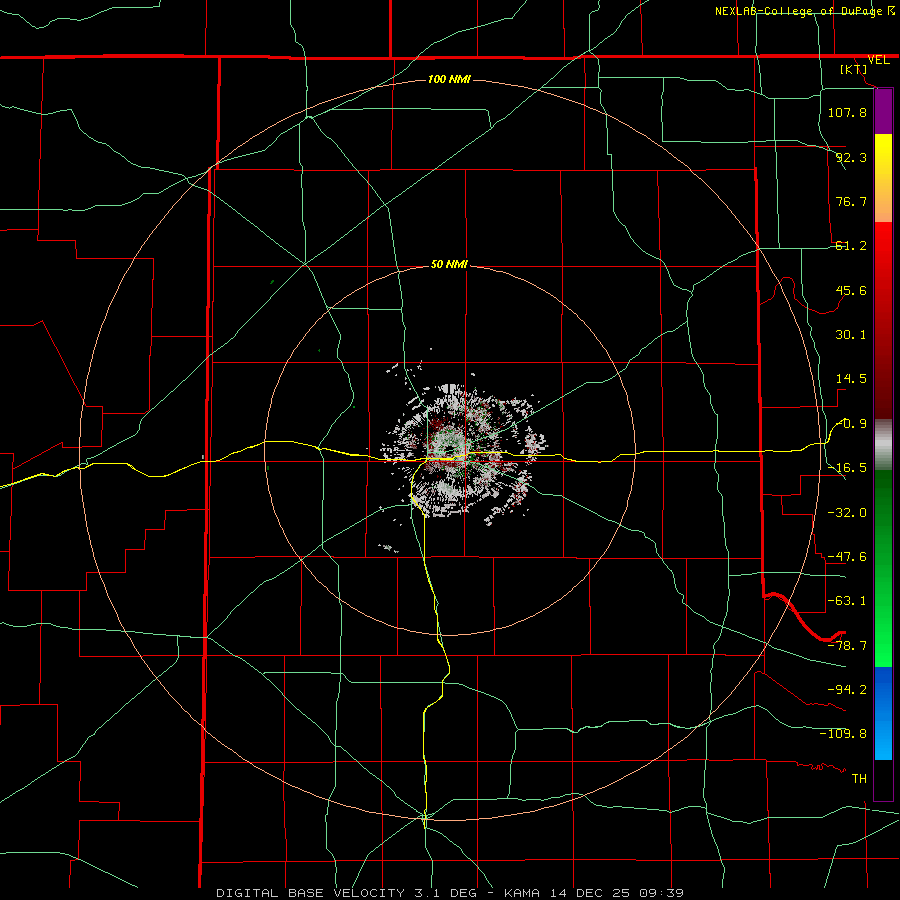Click the 92.3 velocity scale value

pyautogui.click(x=851, y=157)
